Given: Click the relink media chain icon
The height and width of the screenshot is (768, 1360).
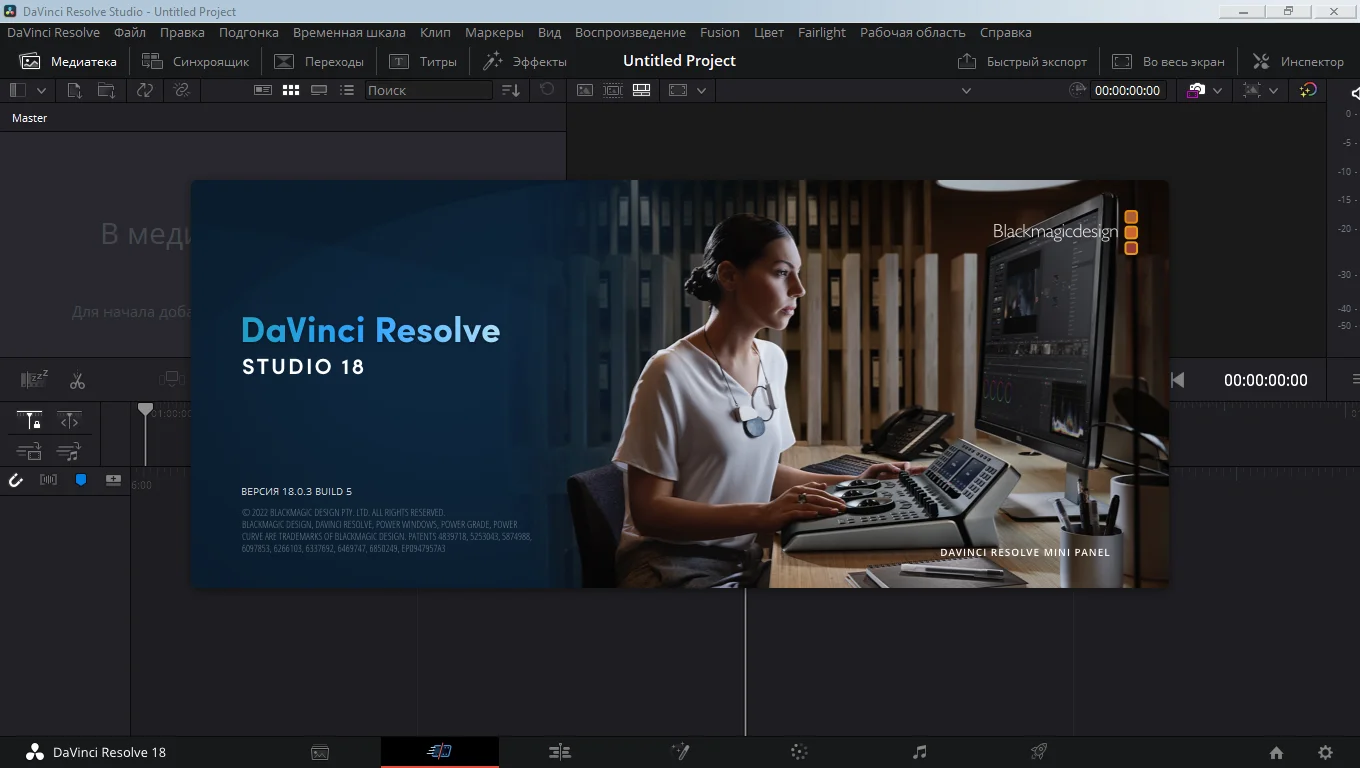Looking at the screenshot, I should click(181, 90).
